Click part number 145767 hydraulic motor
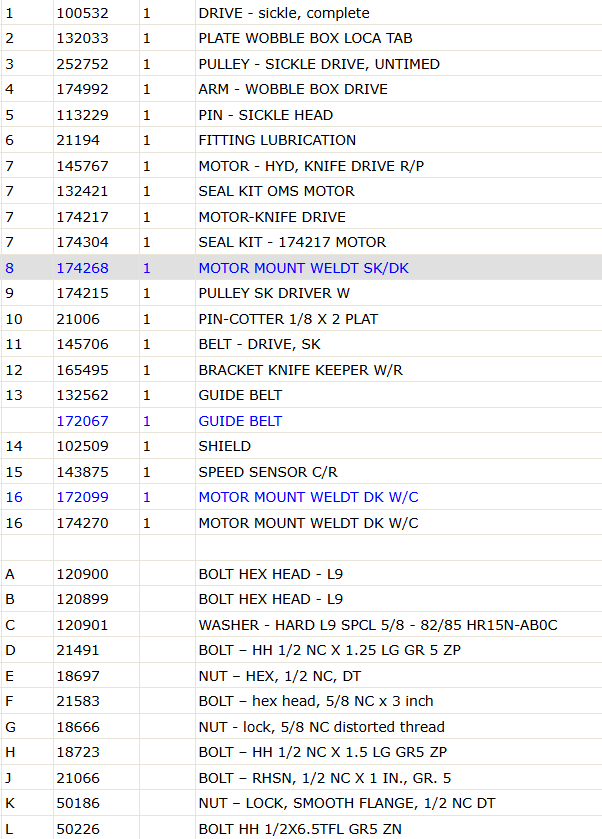The width and height of the screenshot is (602, 839). [82, 166]
